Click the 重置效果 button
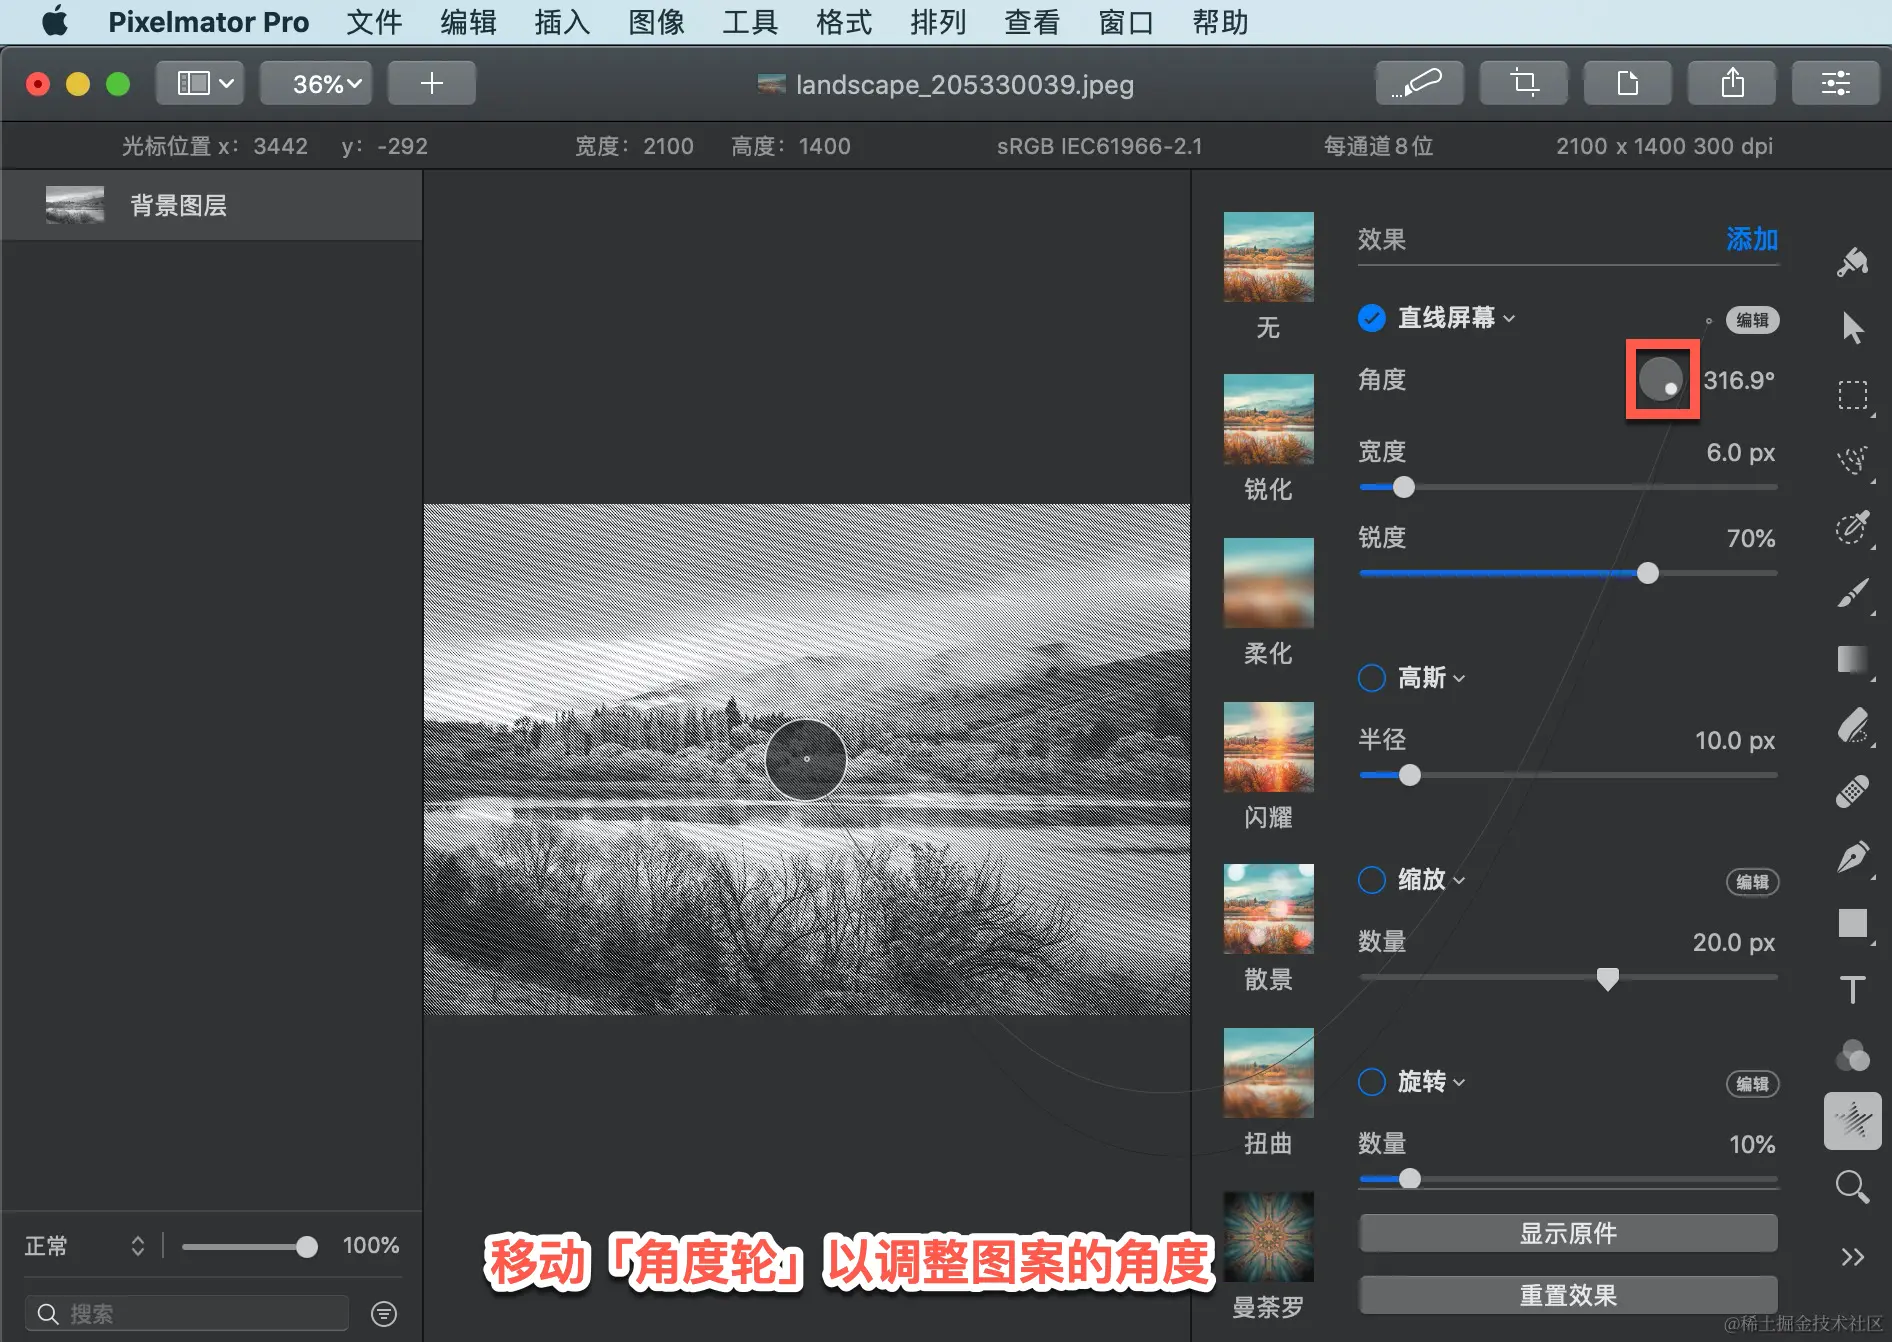The image size is (1892, 1342). coord(1568,1295)
